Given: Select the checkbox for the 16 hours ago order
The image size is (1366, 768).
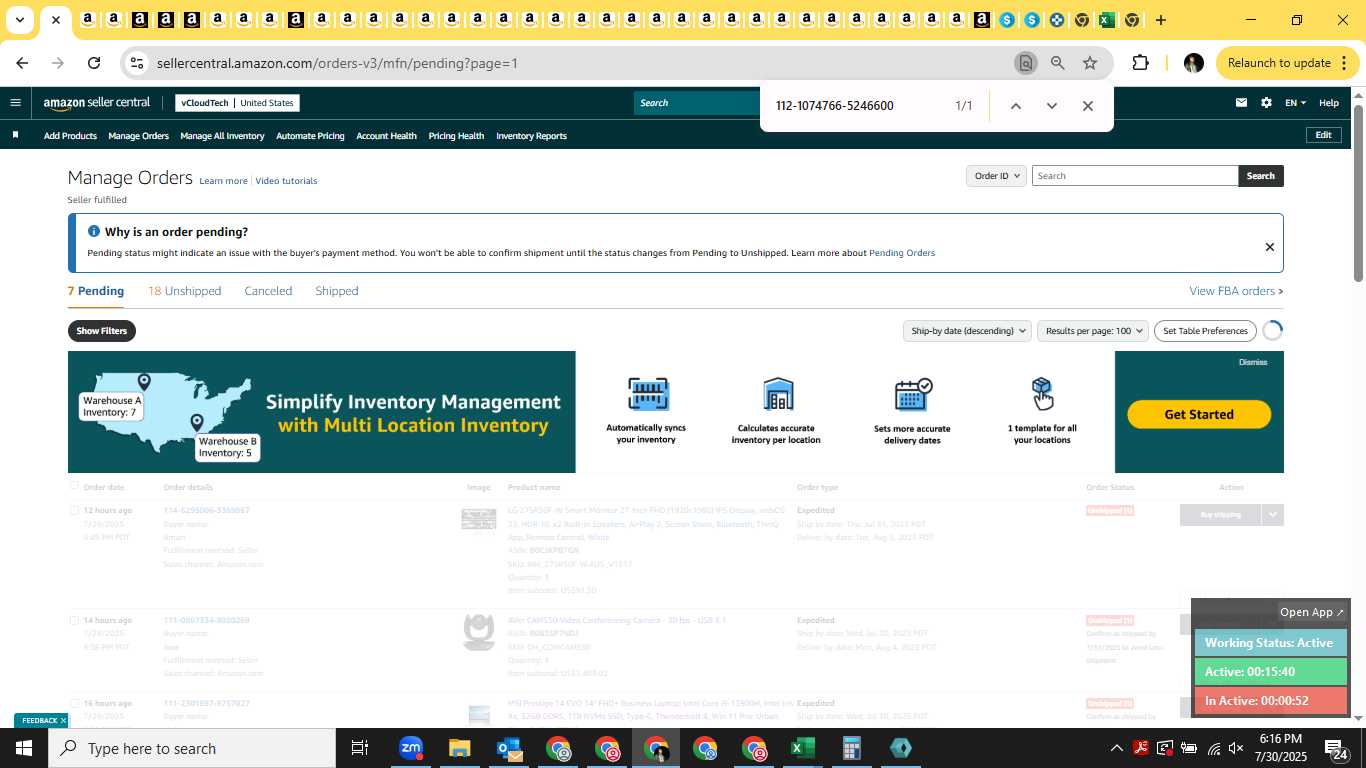Looking at the screenshot, I should pos(73,703).
